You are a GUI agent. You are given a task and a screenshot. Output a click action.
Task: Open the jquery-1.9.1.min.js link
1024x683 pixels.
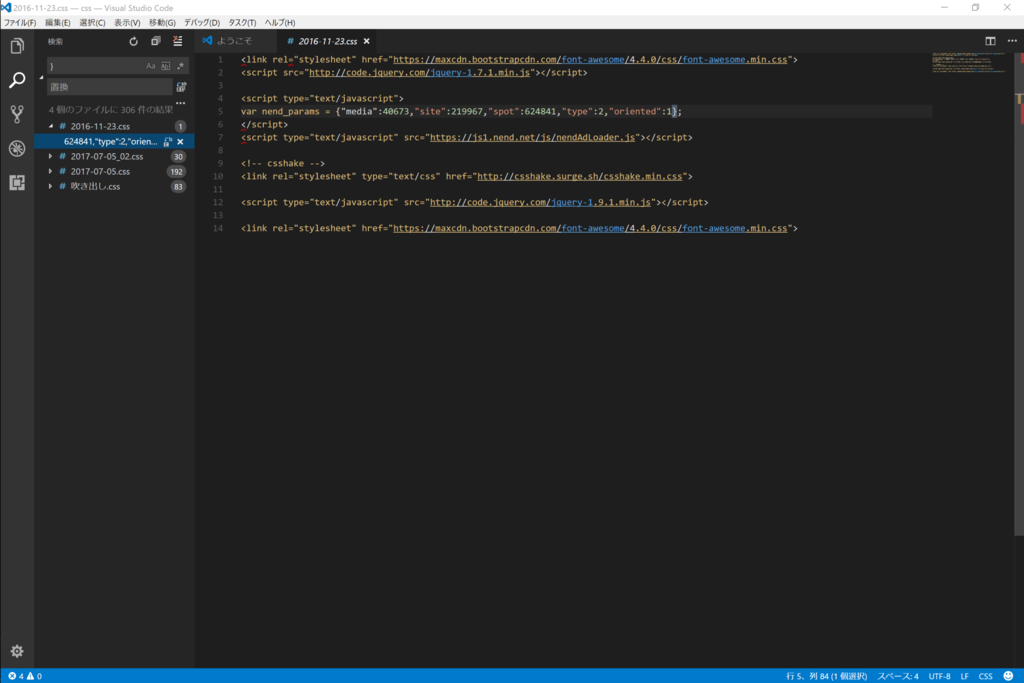click(540, 202)
